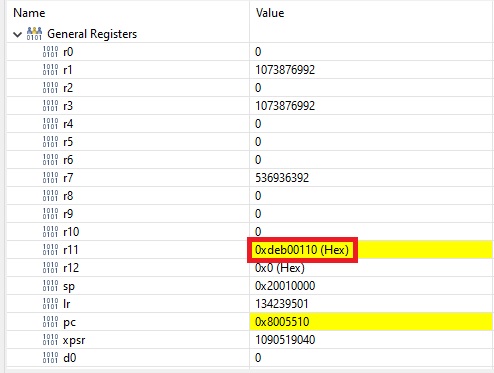Click the Name column header

[x=29, y=13]
